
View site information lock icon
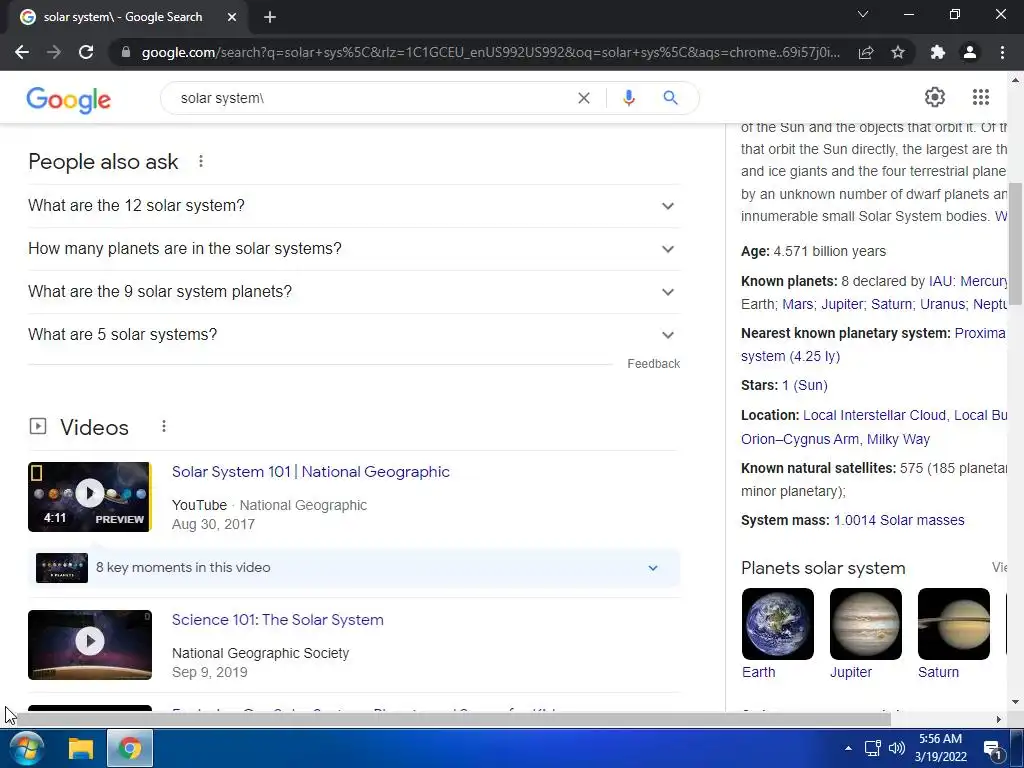126,52
